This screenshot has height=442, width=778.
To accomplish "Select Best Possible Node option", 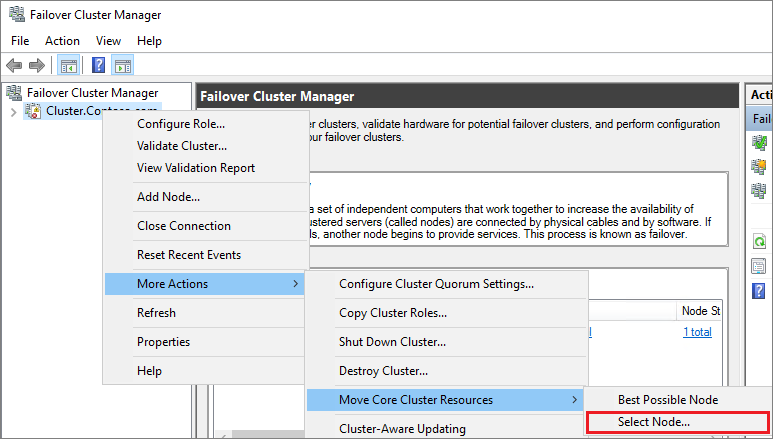I will click(x=668, y=400).
